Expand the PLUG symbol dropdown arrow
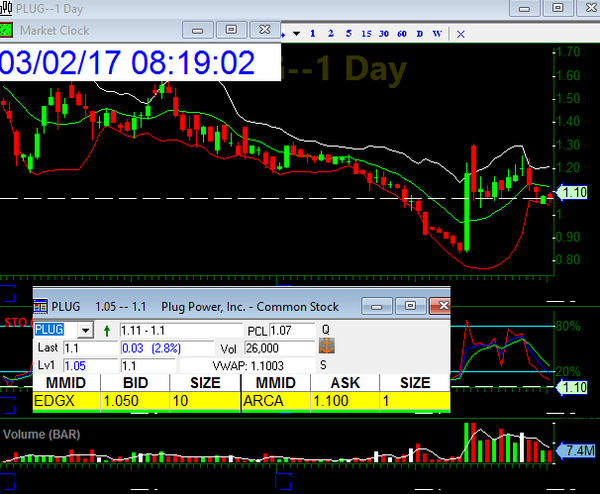600x494 pixels. 84,330
